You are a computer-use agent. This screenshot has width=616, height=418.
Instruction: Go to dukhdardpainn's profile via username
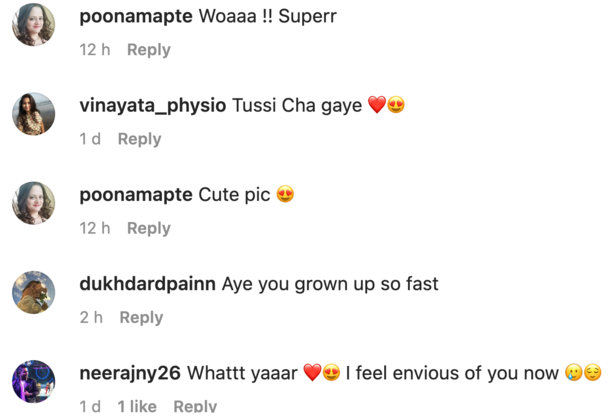147,284
